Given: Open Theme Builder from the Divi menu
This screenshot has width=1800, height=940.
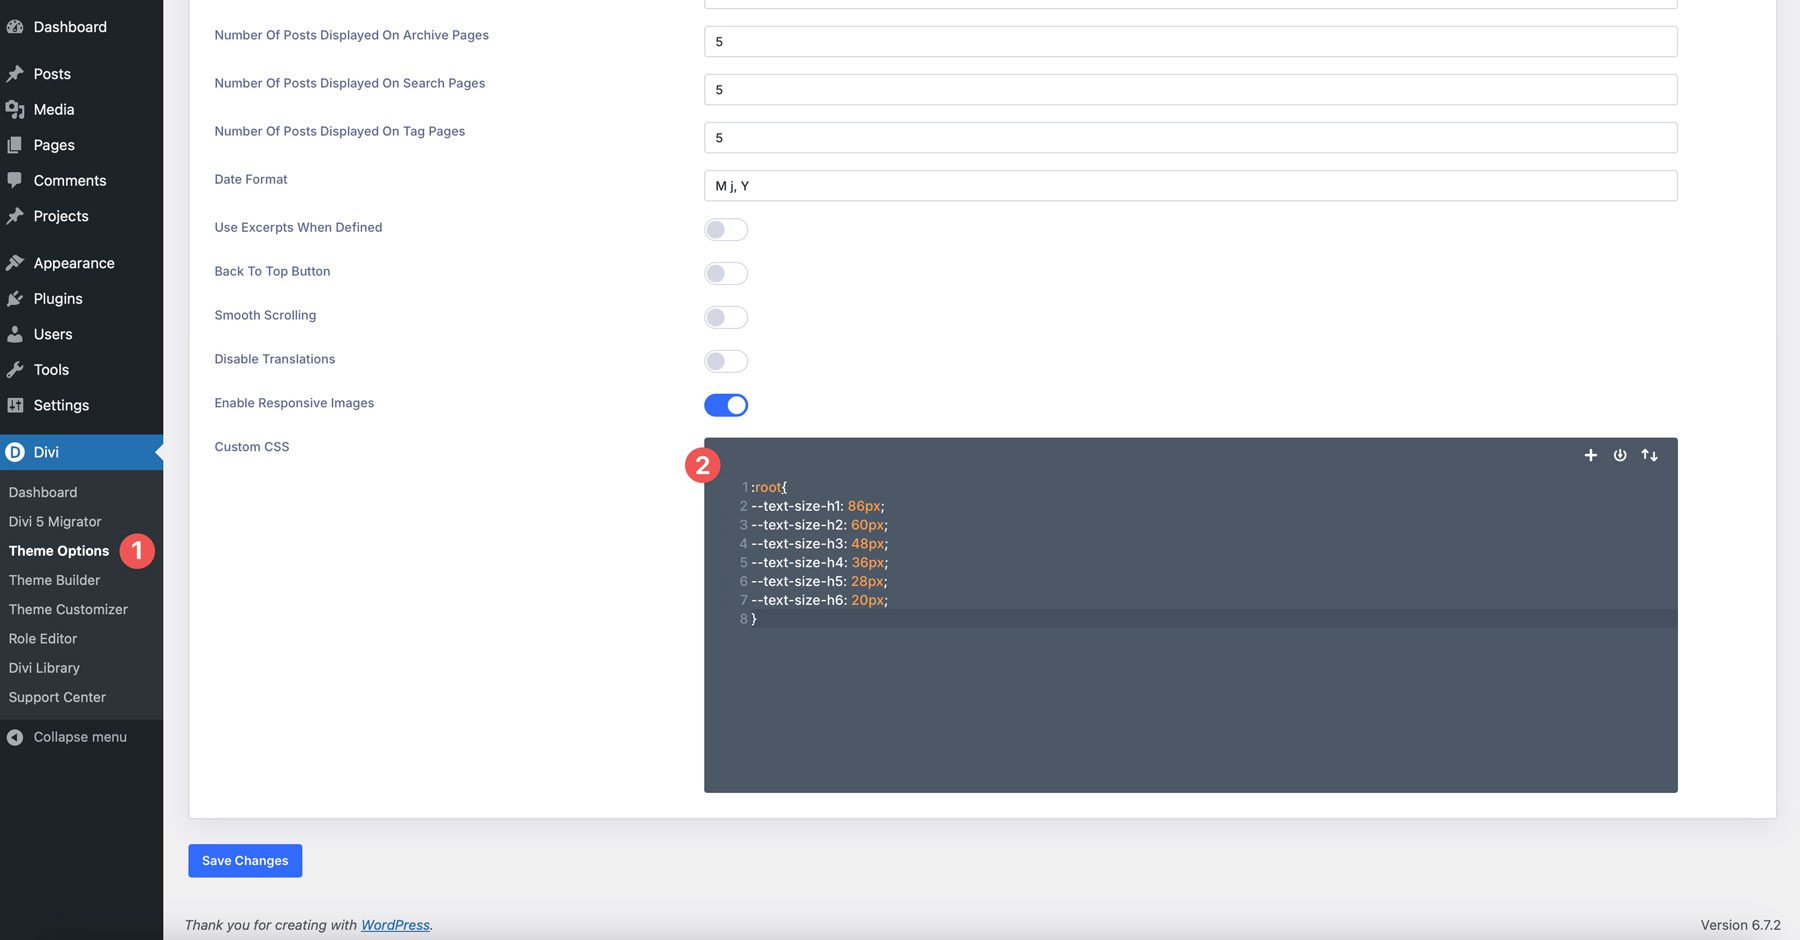Looking at the screenshot, I should [x=54, y=580].
